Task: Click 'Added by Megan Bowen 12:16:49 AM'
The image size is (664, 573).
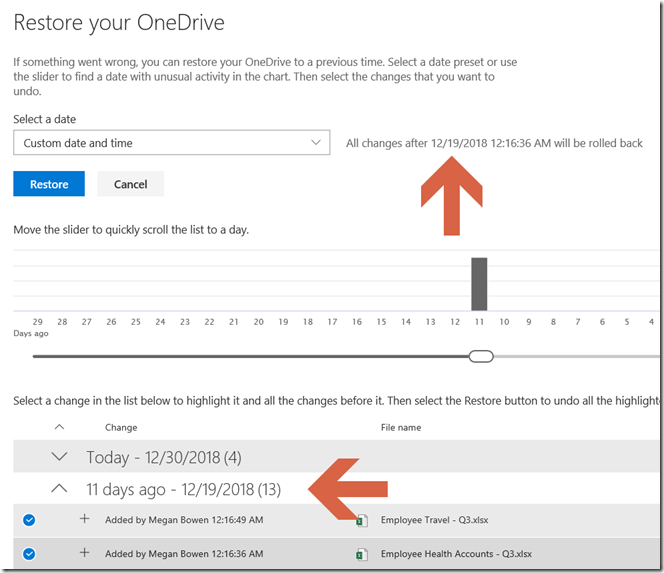Action: [184, 520]
